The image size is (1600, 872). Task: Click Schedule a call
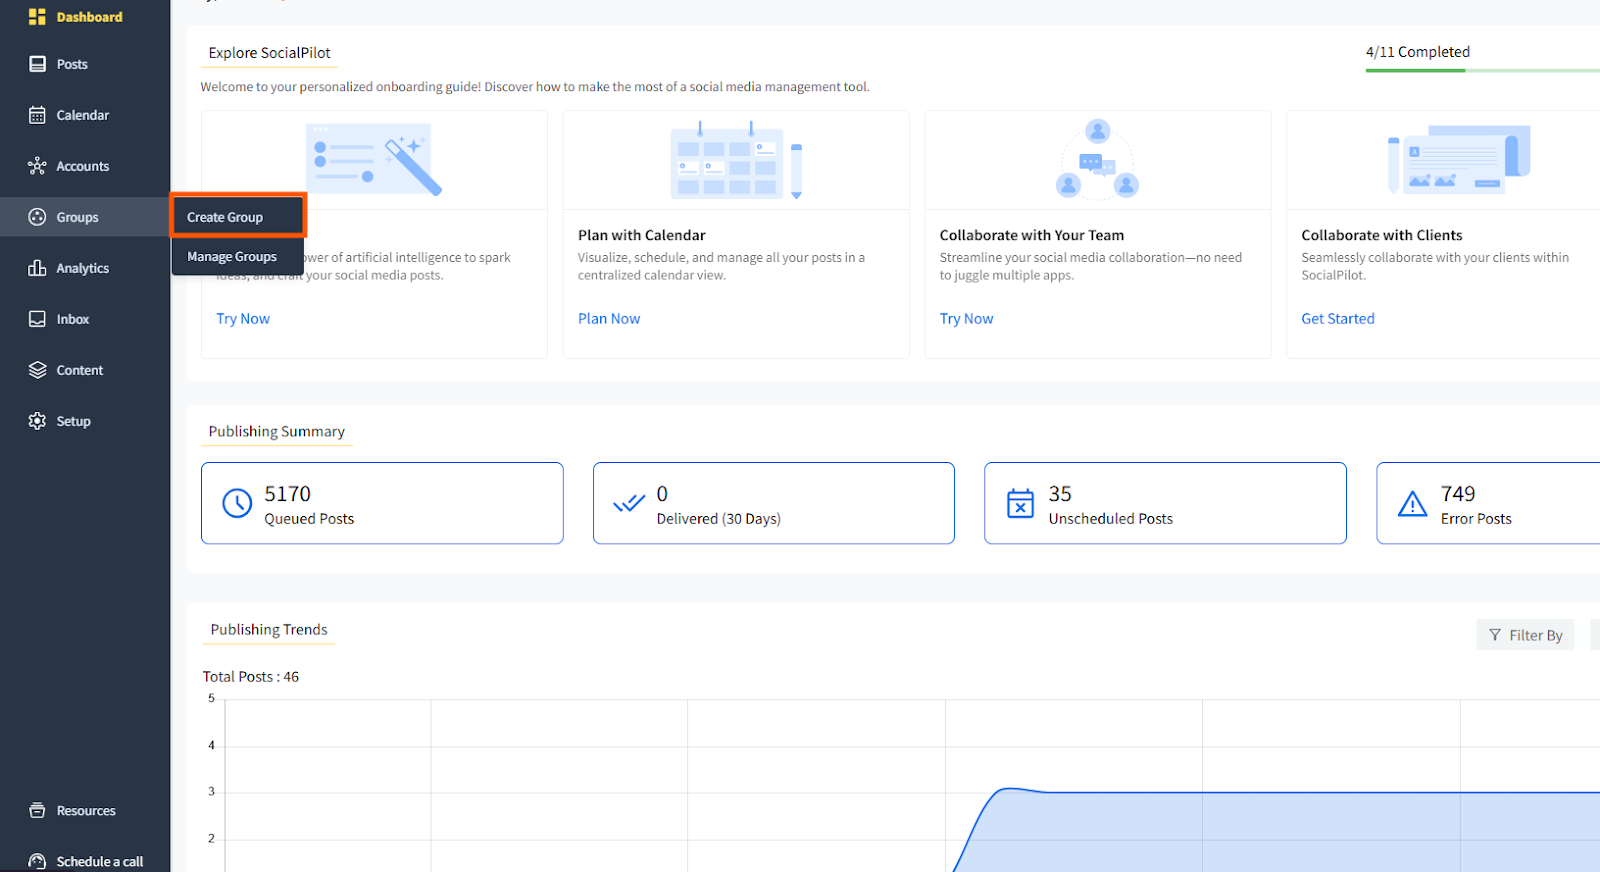(x=85, y=861)
